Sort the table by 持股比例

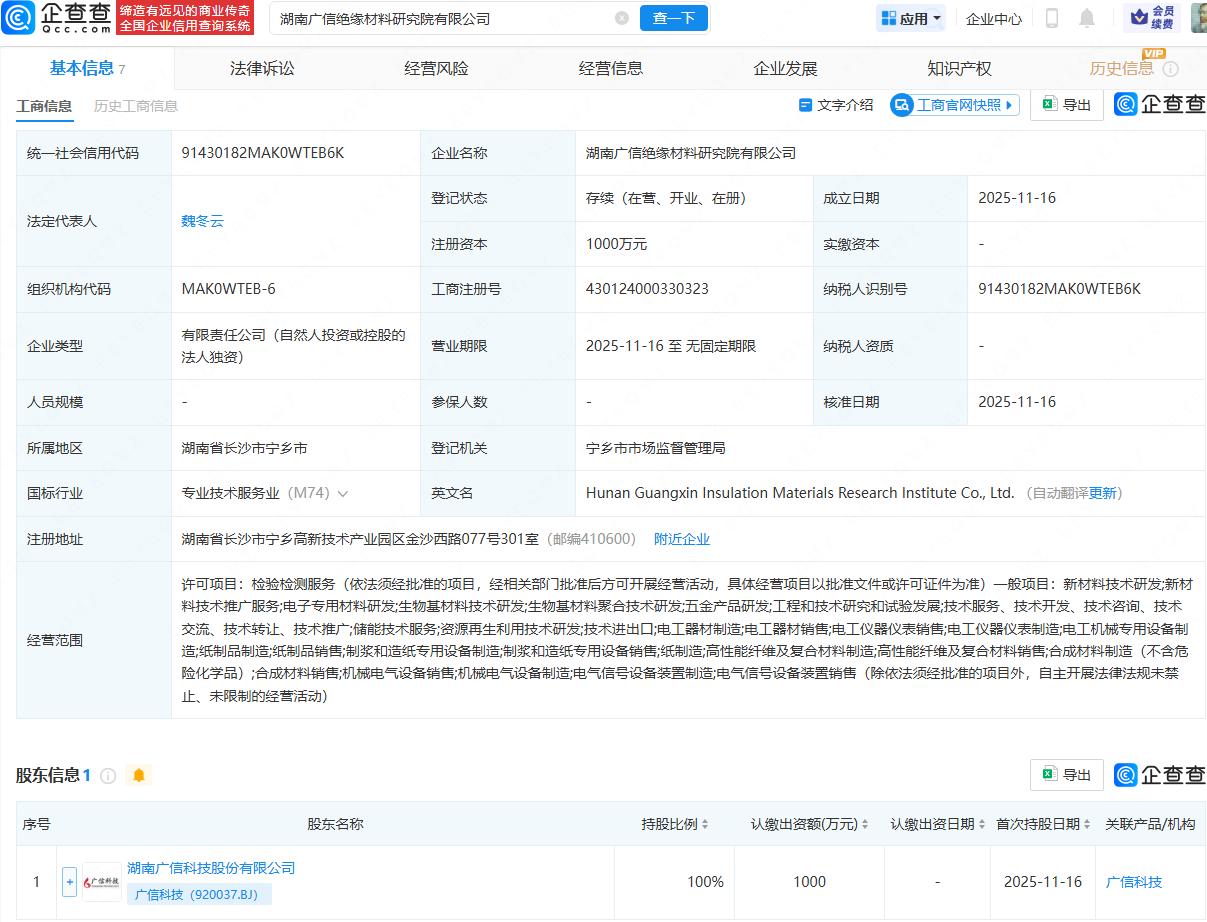point(705,825)
